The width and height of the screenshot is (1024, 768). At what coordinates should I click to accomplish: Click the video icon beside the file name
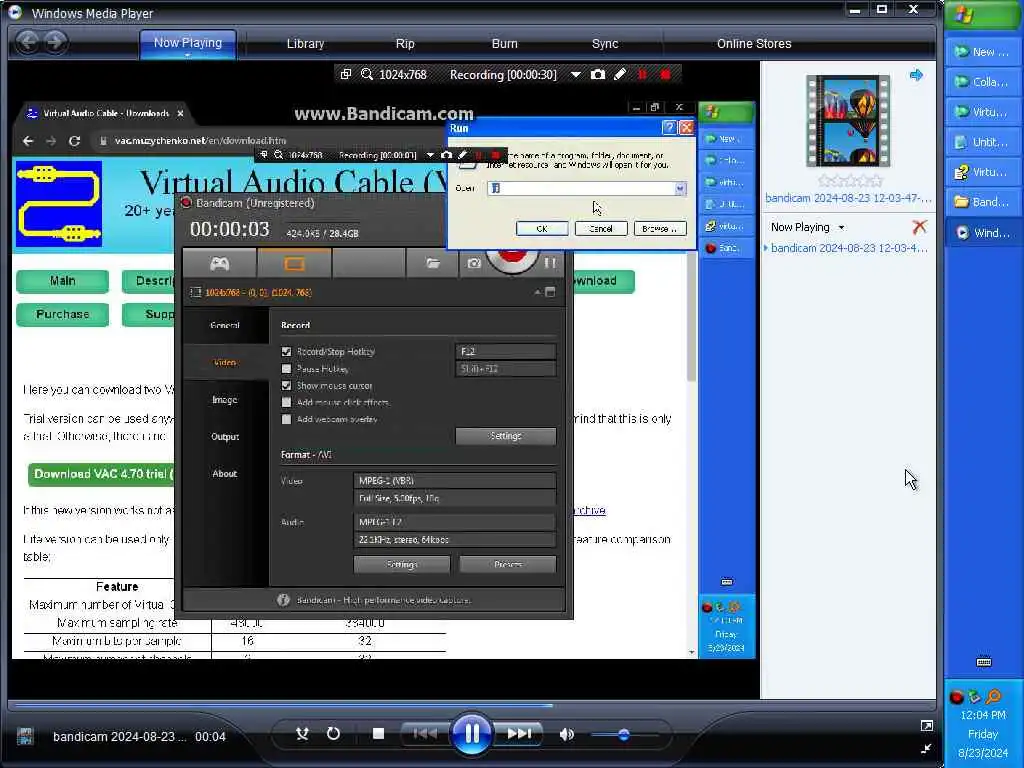pos(25,737)
